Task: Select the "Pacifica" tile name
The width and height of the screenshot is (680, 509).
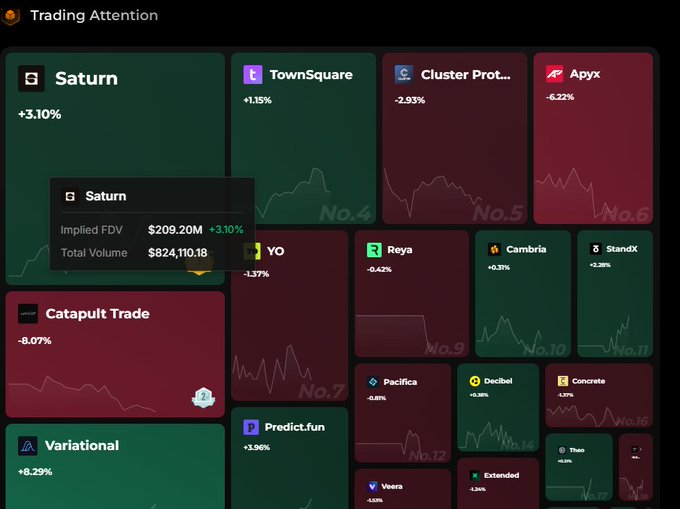Action: pyautogui.click(x=400, y=382)
